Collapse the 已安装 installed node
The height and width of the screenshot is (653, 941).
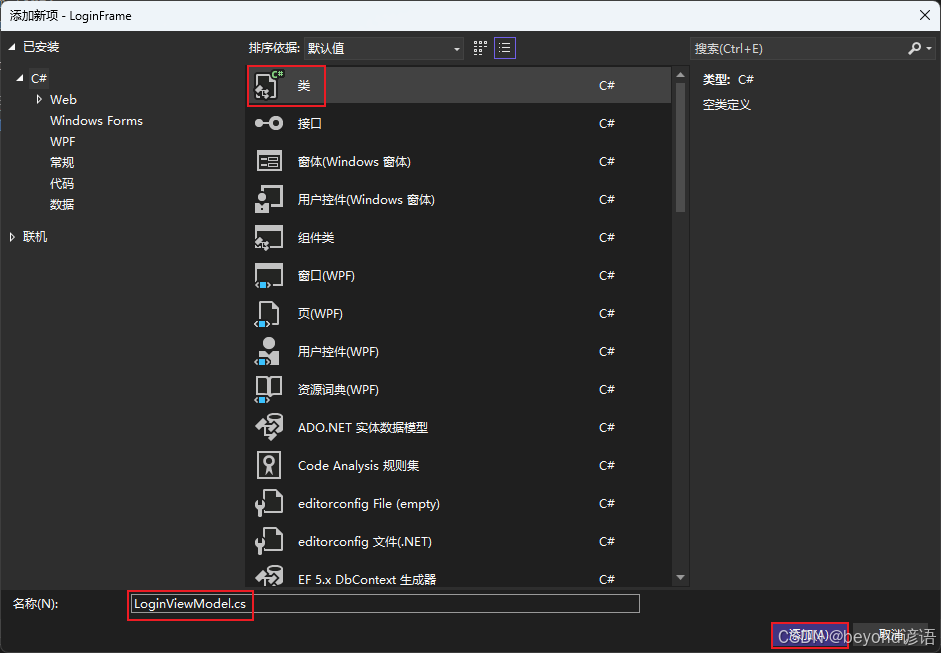click(12, 47)
